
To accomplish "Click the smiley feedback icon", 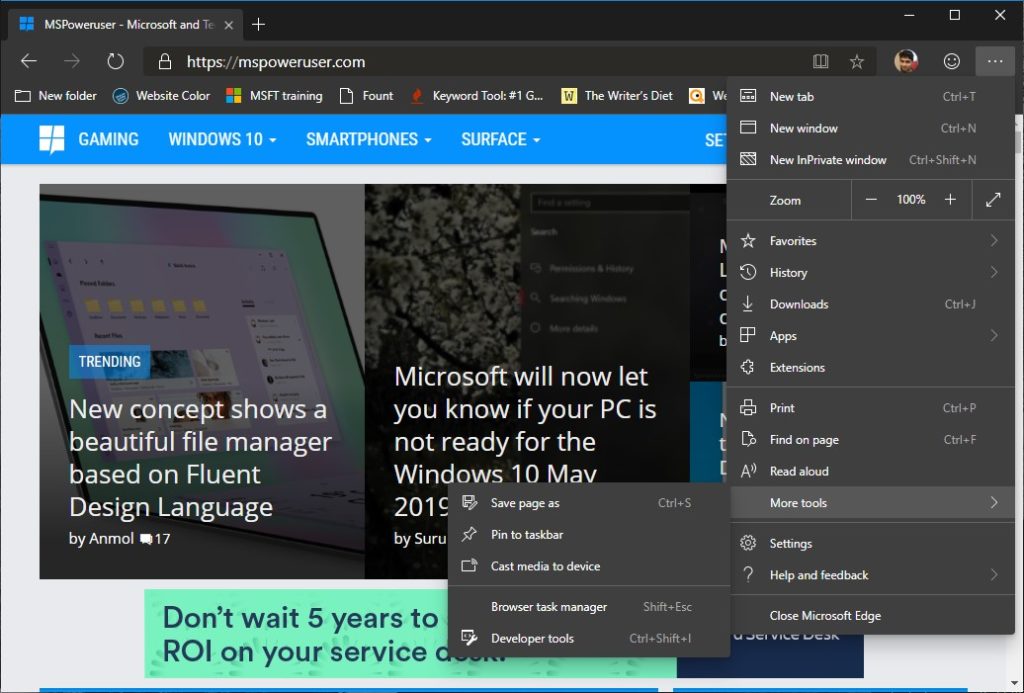I will point(952,61).
